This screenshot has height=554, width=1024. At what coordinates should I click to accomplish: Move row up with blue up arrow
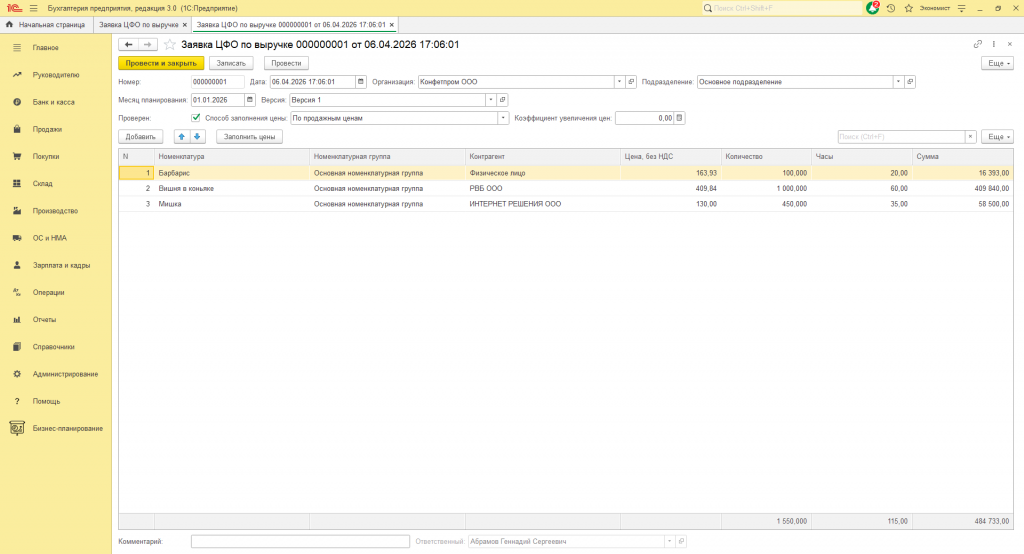(x=182, y=137)
